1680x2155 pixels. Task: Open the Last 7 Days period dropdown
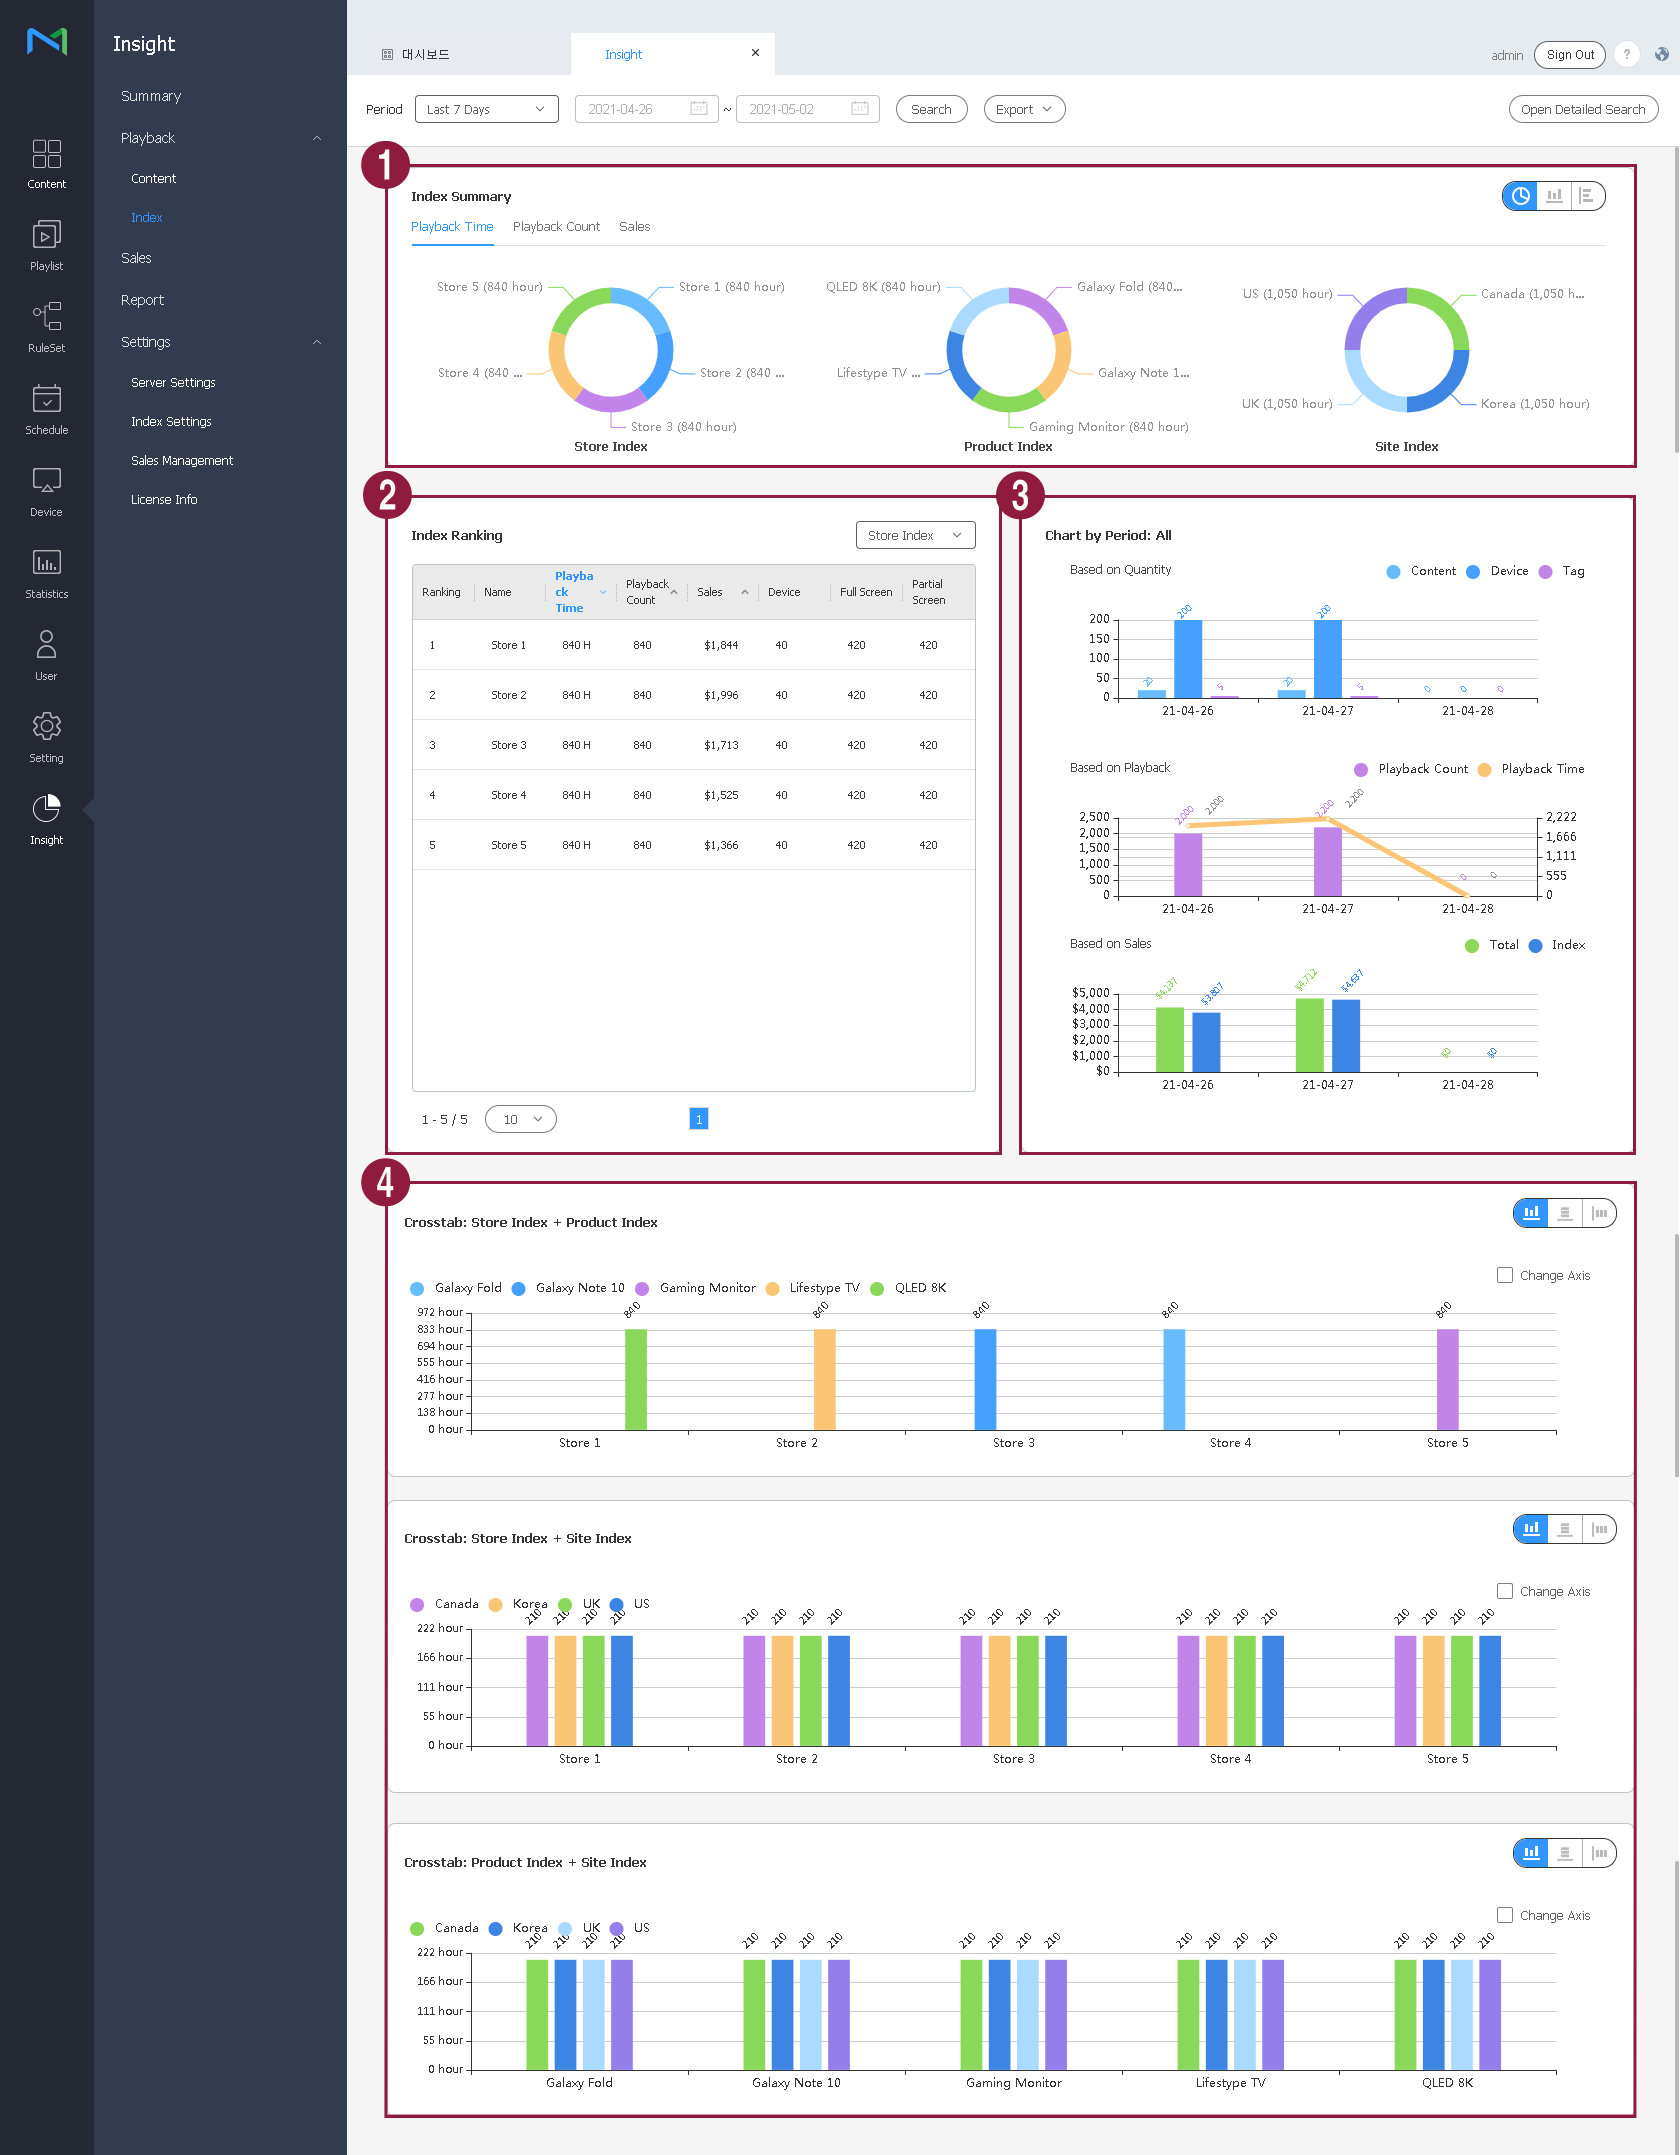[x=486, y=109]
